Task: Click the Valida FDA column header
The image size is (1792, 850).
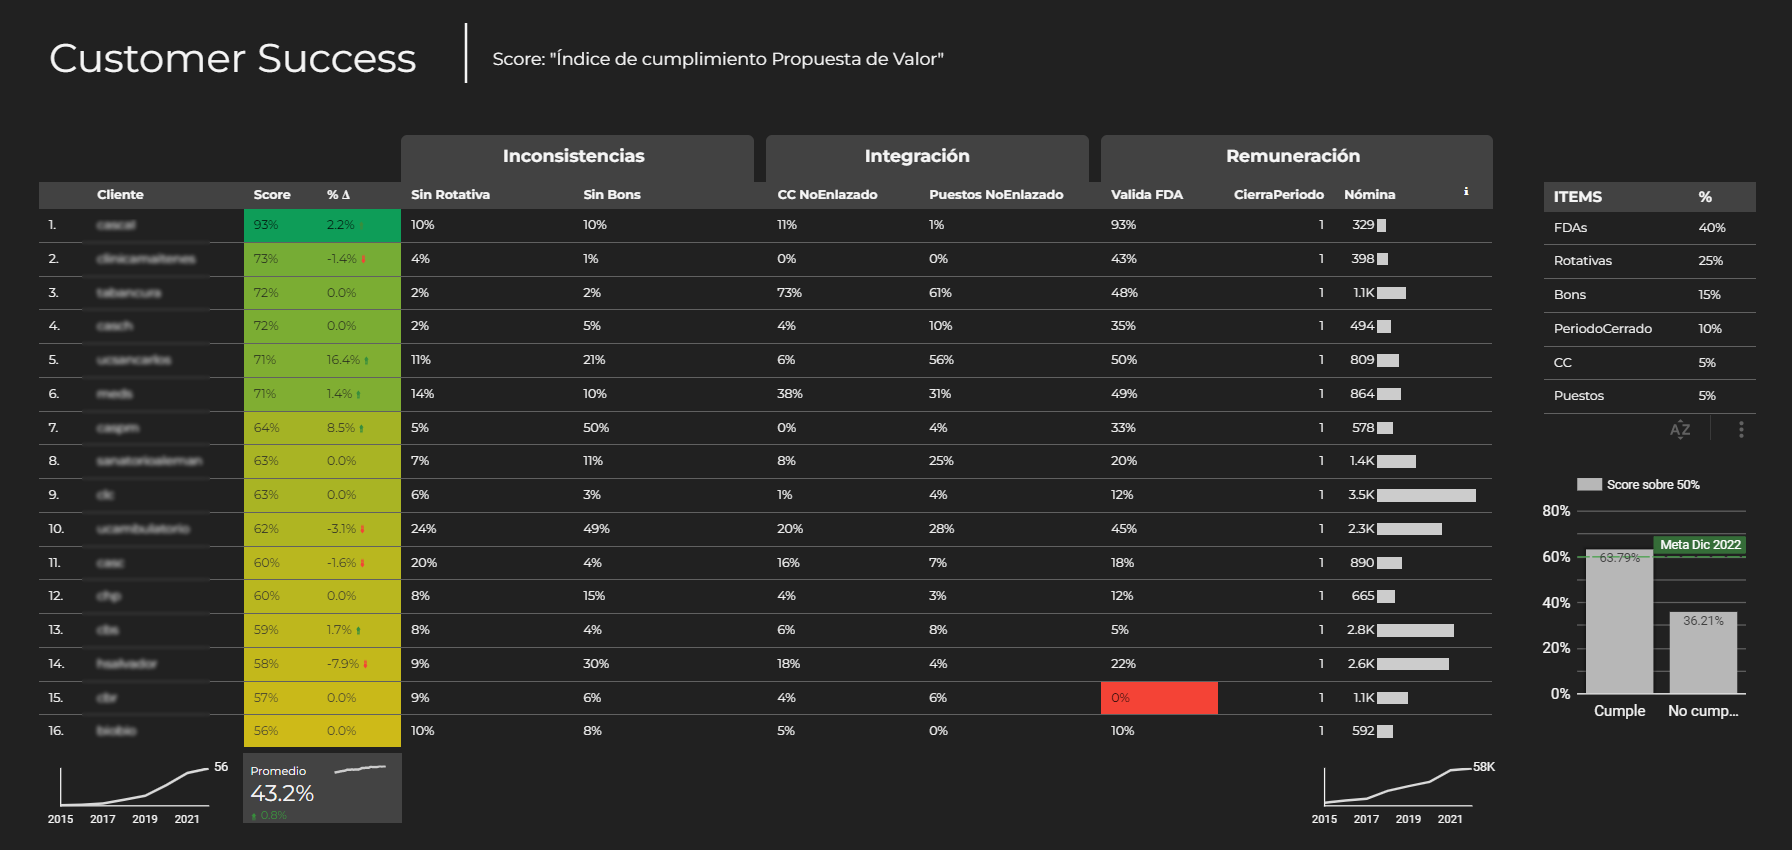Action: (1147, 195)
